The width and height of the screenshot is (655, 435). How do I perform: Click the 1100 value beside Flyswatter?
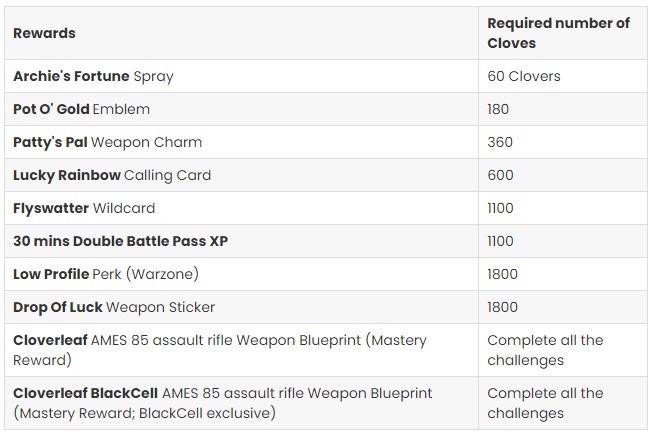(500, 208)
